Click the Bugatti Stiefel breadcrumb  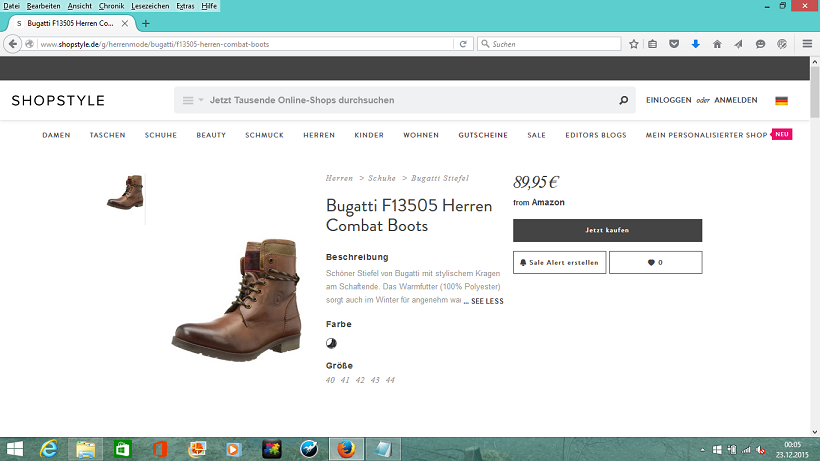tap(440, 178)
